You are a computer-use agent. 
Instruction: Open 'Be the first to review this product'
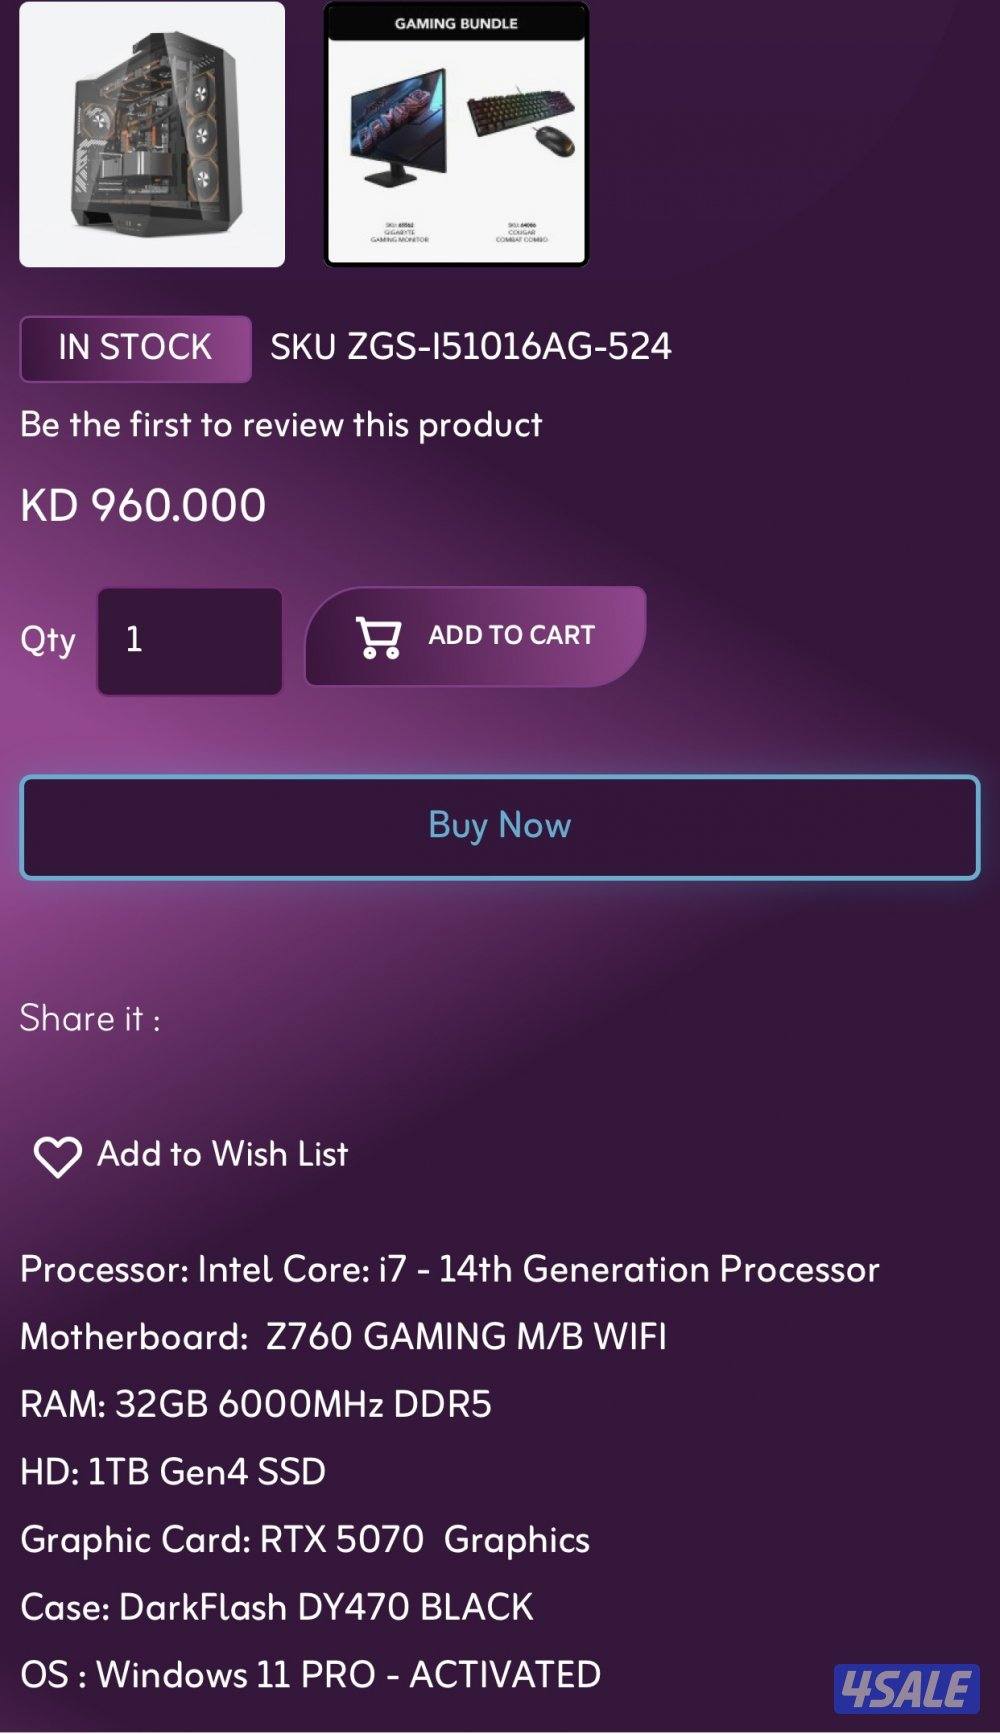click(x=281, y=425)
